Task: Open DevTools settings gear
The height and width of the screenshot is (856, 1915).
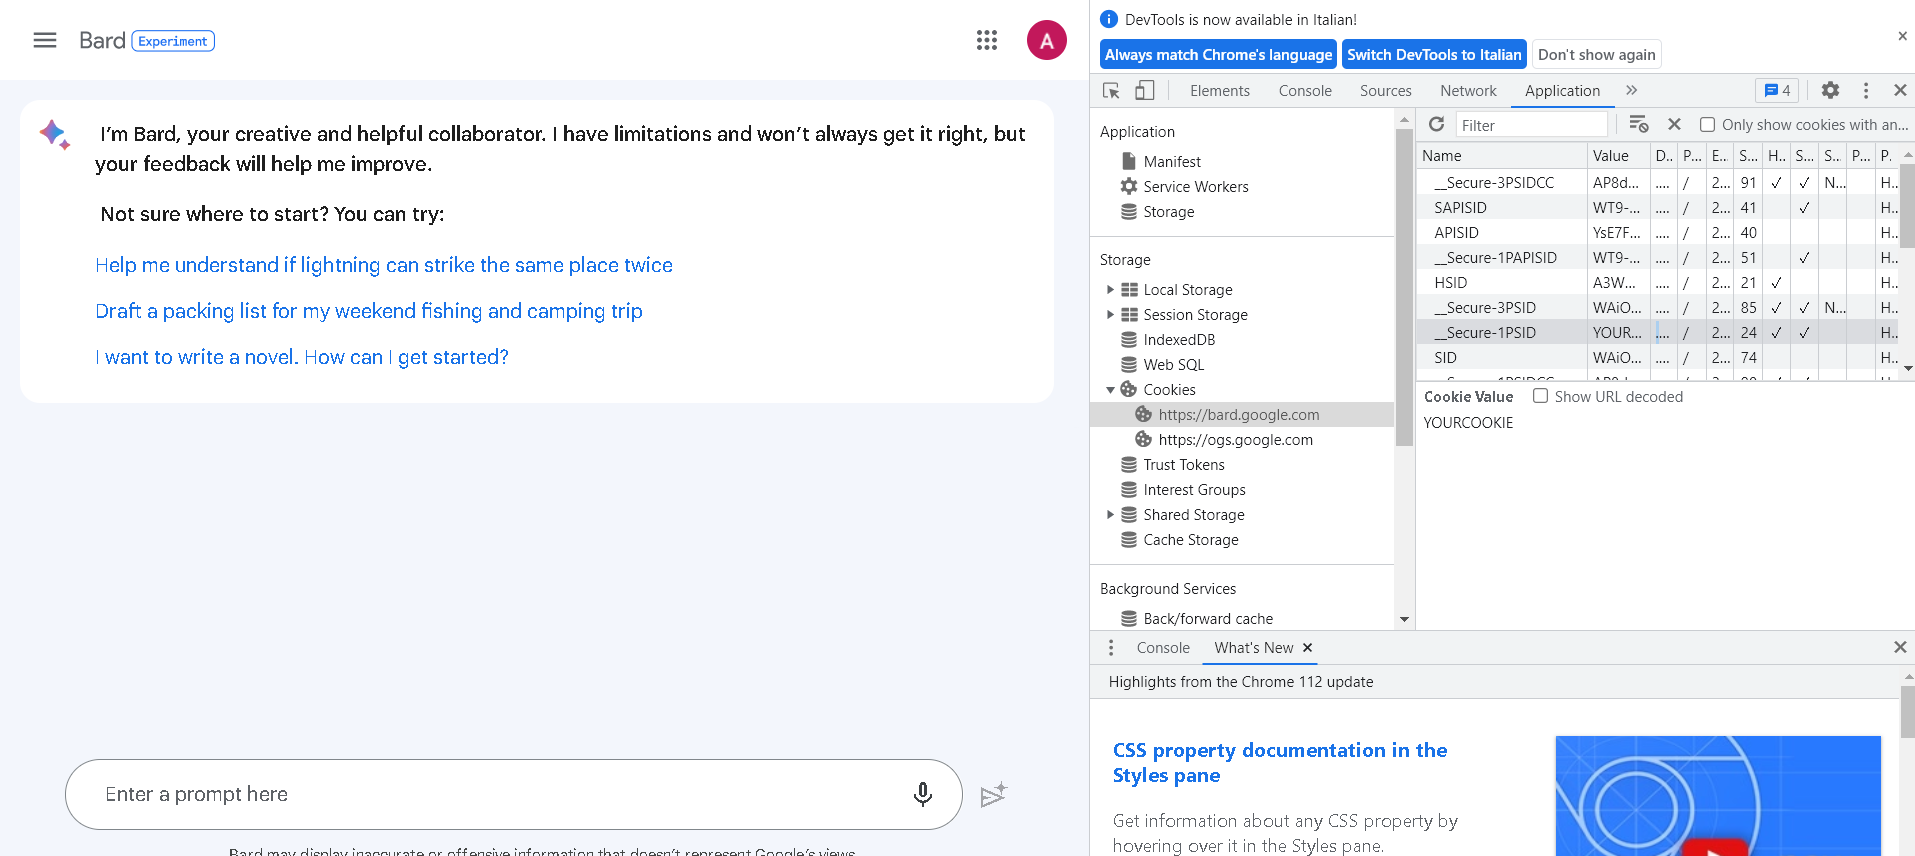Action: [x=1830, y=90]
